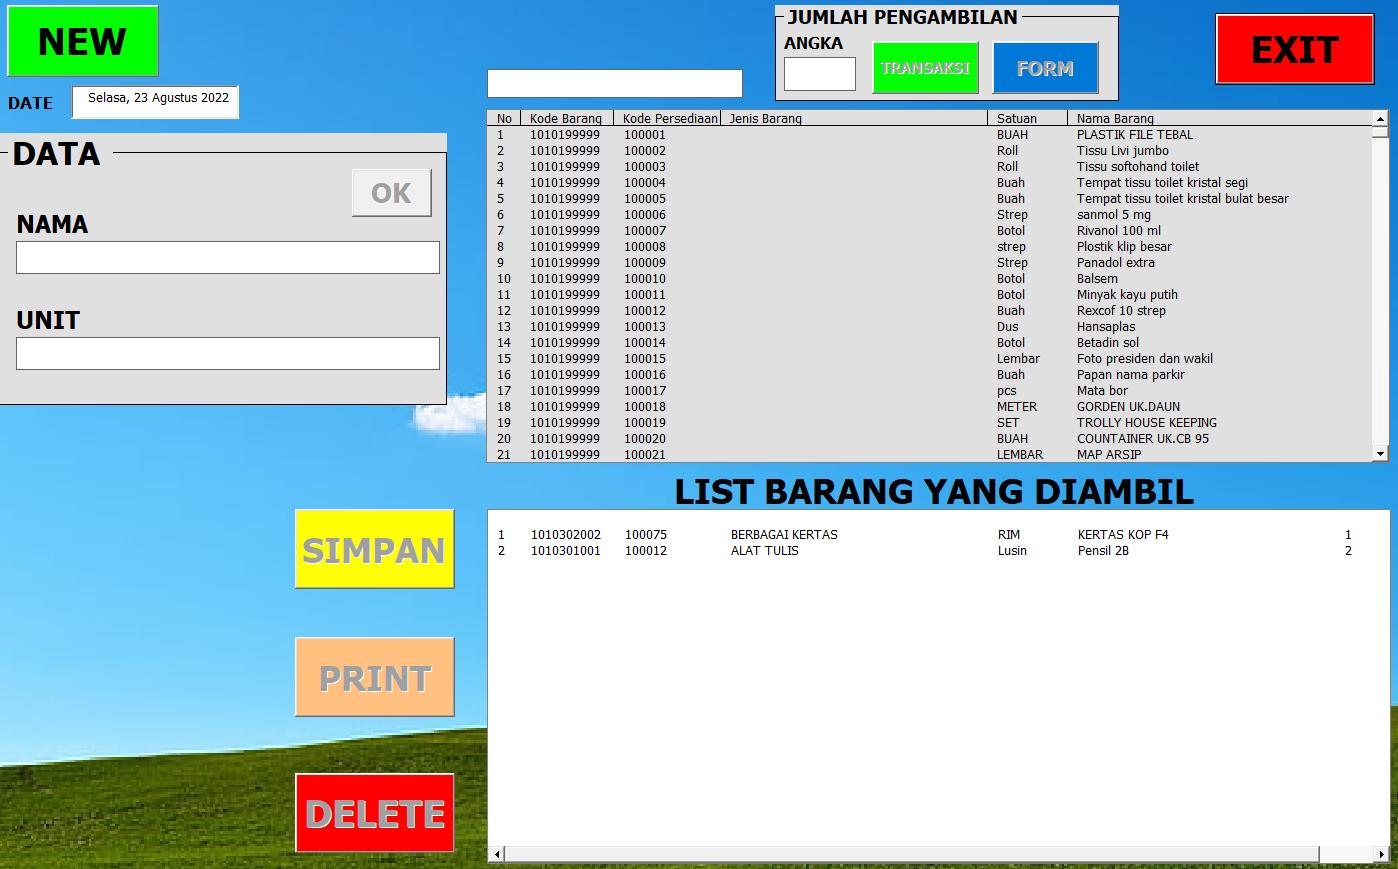1398x869 pixels.
Task: Click the search box above the item list
Action: (615, 83)
